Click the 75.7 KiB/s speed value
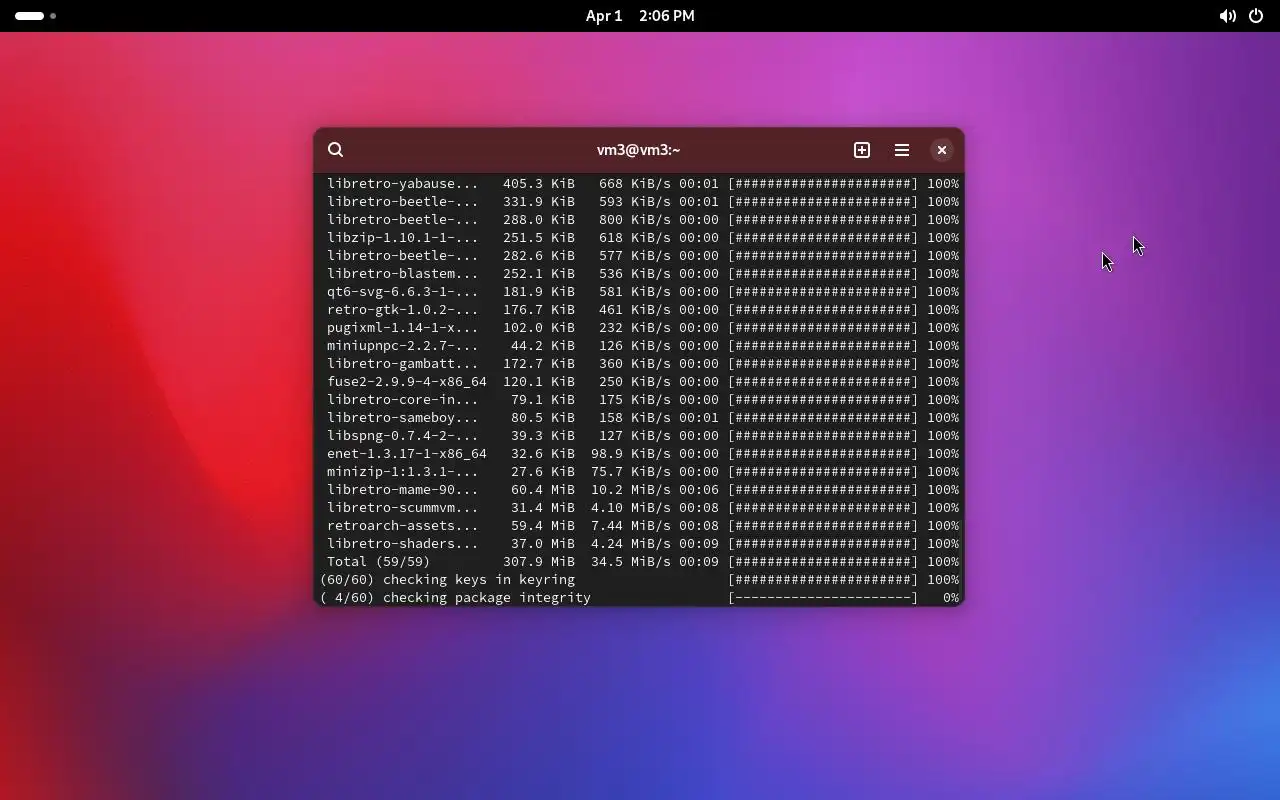Screen dimensions: 1280x800 (631, 472)
